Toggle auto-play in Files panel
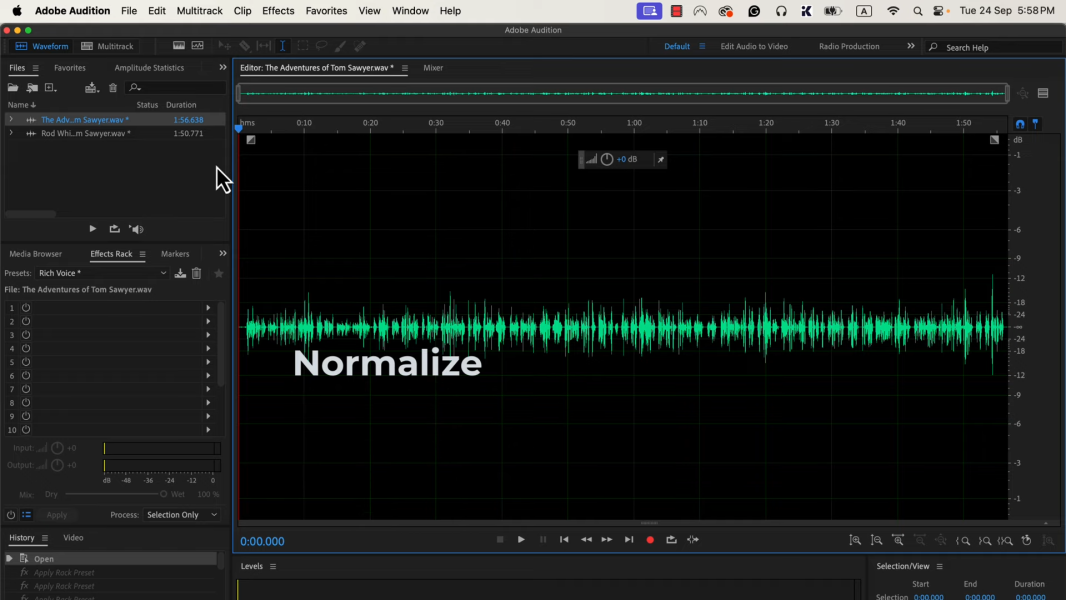The image size is (1066, 600). 137,229
